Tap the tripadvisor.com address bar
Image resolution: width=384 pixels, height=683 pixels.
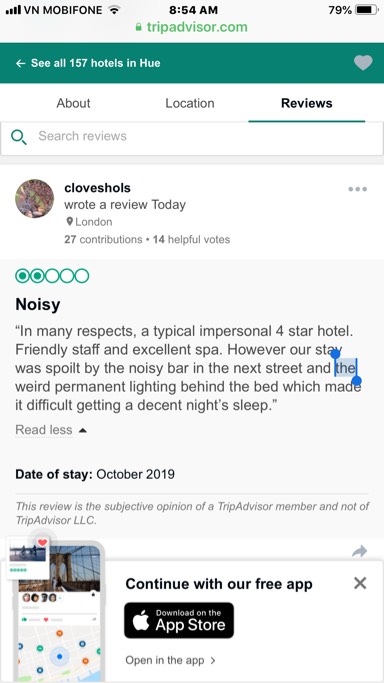(192, 27)
